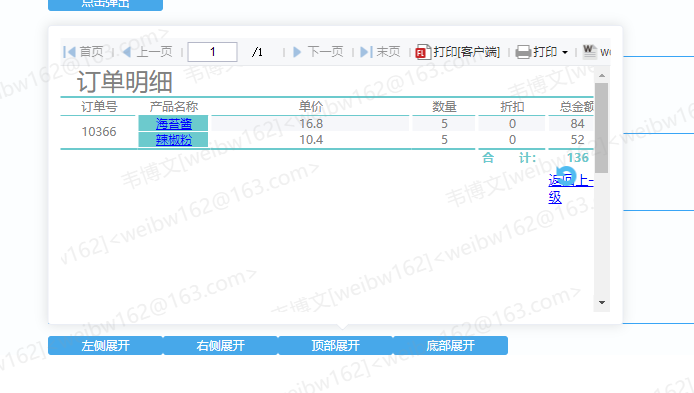Click the 顶部展开 button
694x393 pixels.
(335, 346)
